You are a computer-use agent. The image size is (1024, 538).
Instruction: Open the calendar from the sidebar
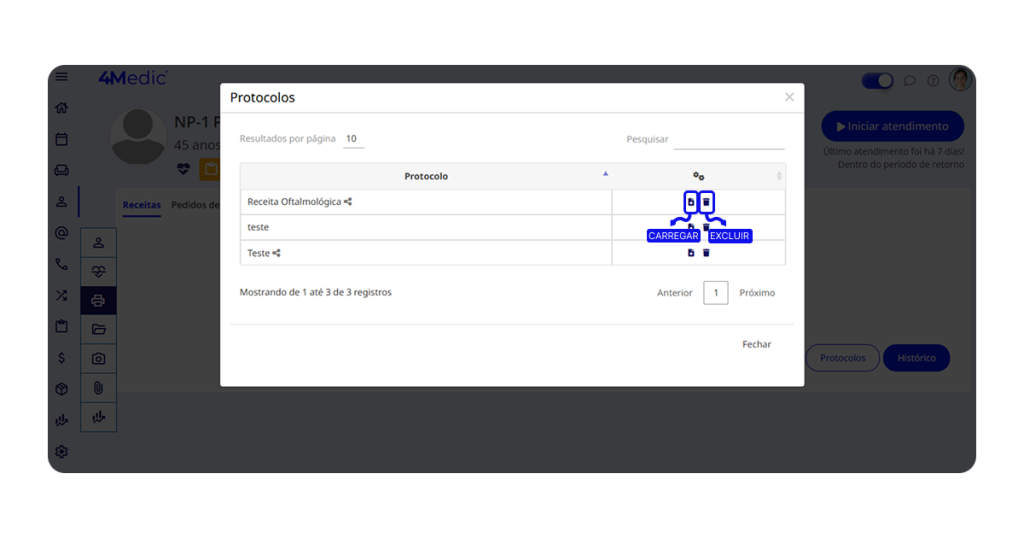tap(62, 139)
